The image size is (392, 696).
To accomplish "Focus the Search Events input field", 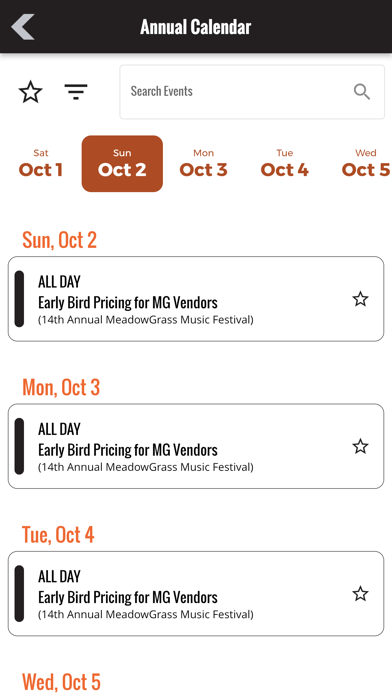I will tap(252, 92).
